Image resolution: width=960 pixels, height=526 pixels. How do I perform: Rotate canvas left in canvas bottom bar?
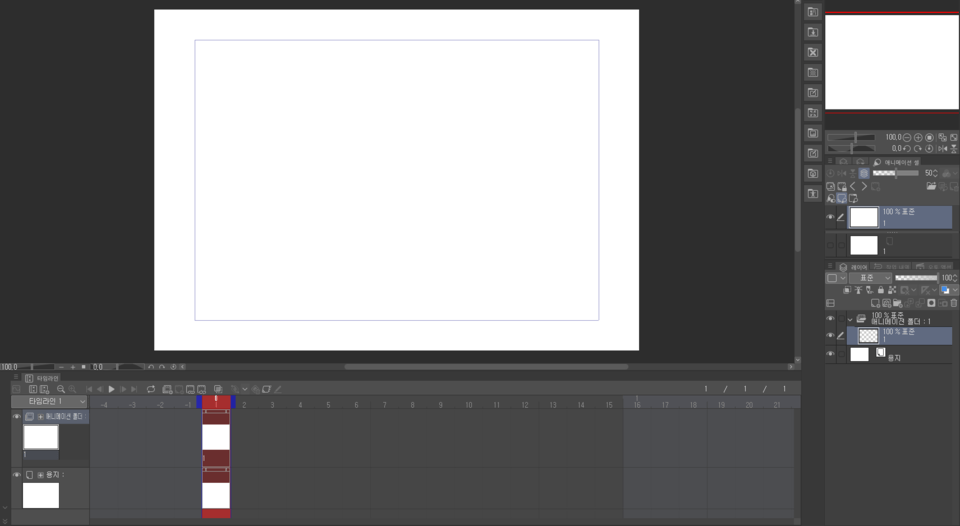[x=151, y=367]
